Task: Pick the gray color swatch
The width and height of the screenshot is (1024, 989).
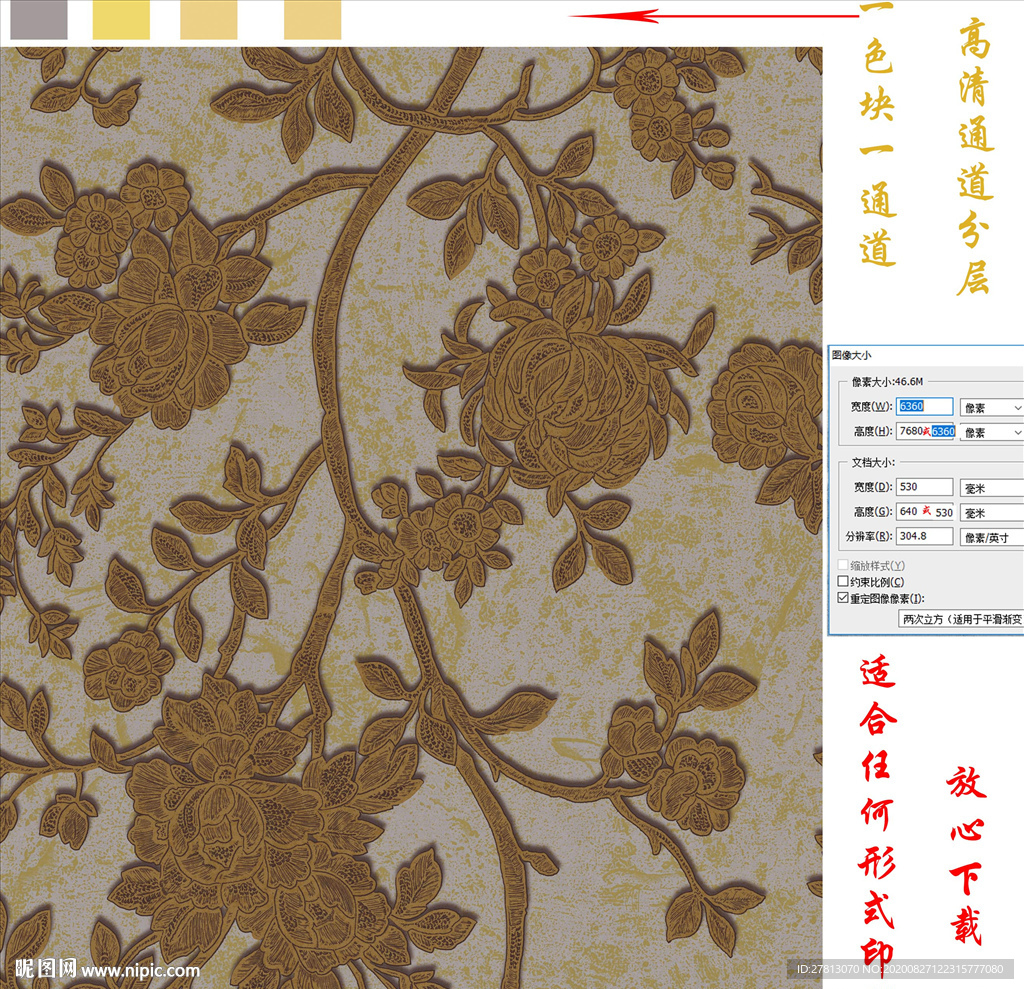Action: [x=39, y=20]
